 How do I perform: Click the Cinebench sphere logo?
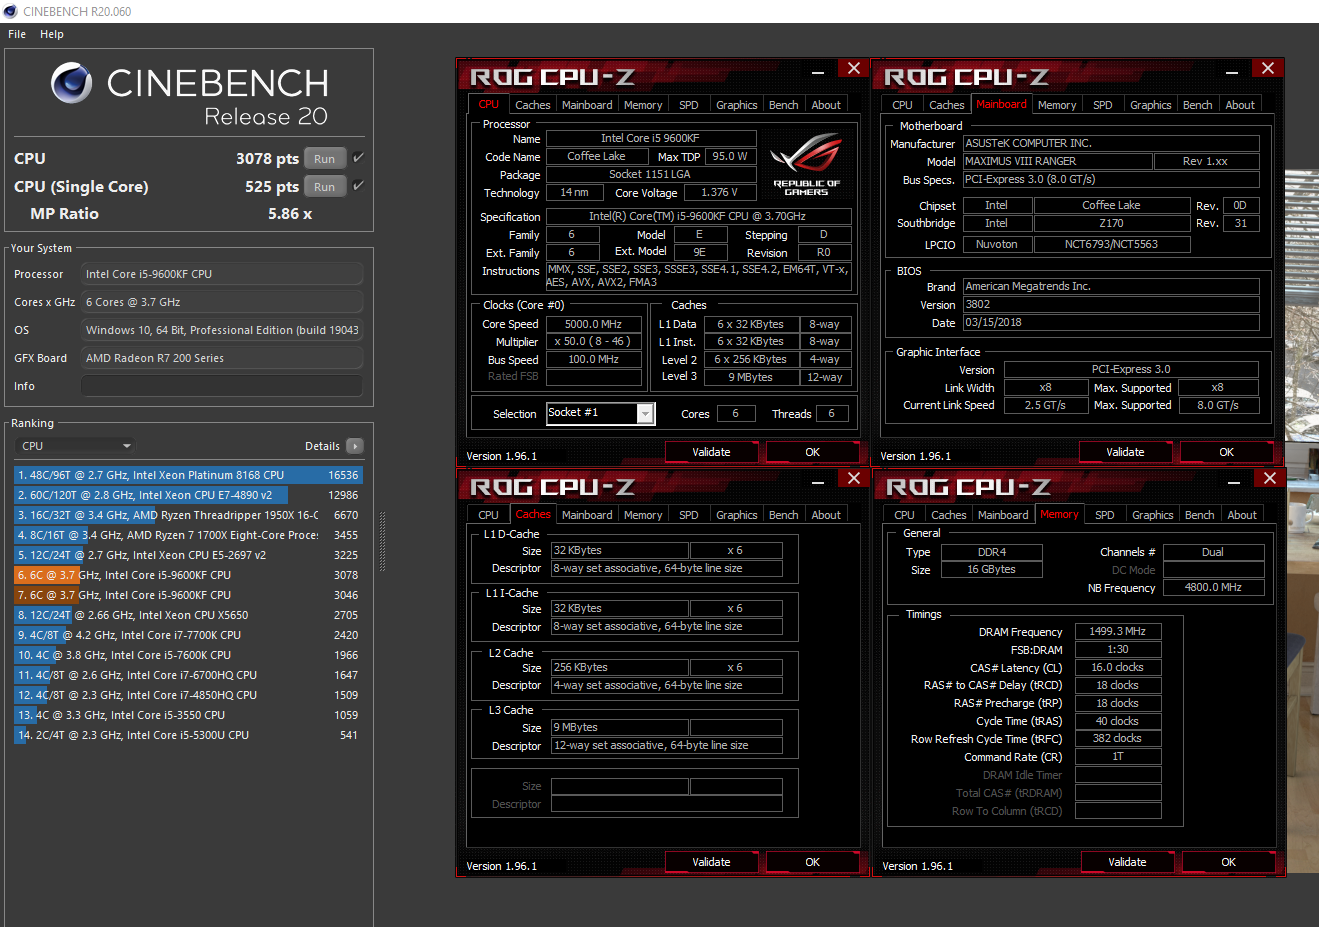(x=71, y=83)
